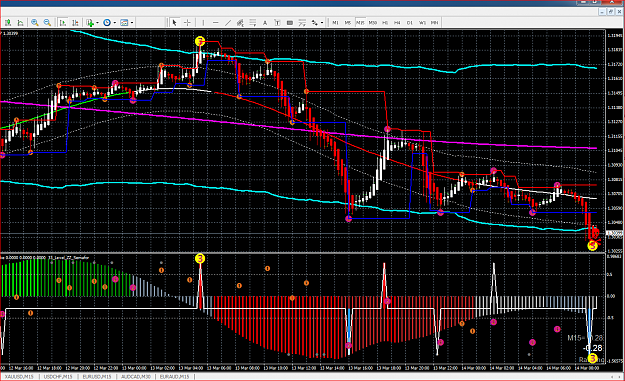Restore the inner chart window
The image size is (625, 381).
pyautogui.click(x=610, y=12)
